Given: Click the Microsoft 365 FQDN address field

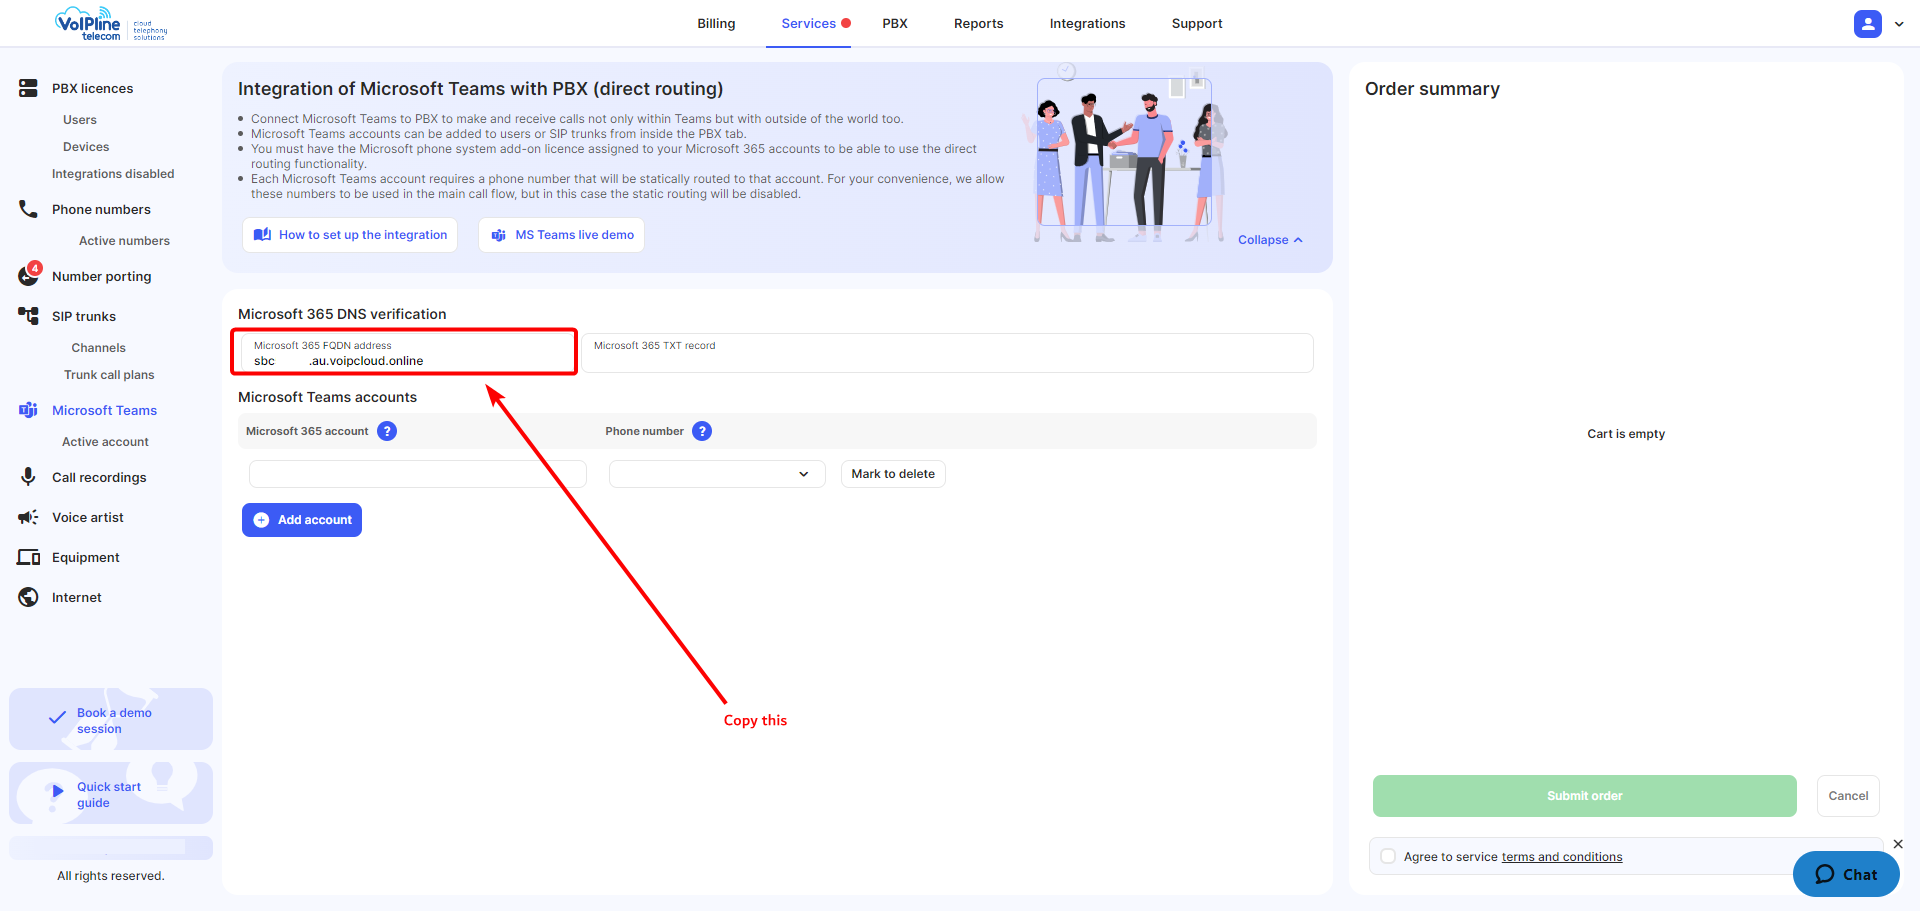Looking at the screenshot, I should tap(409, 353).
